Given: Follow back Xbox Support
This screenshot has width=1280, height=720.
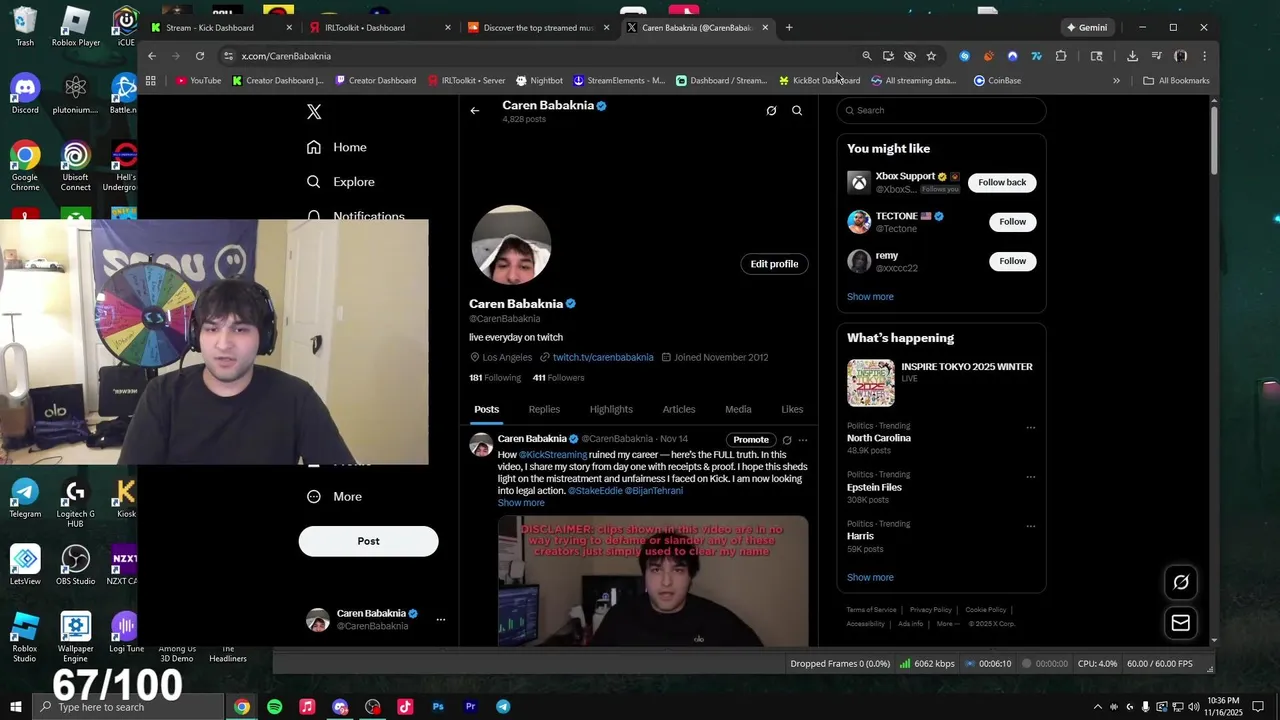Looking at the screenshot, I should 1002,182.
